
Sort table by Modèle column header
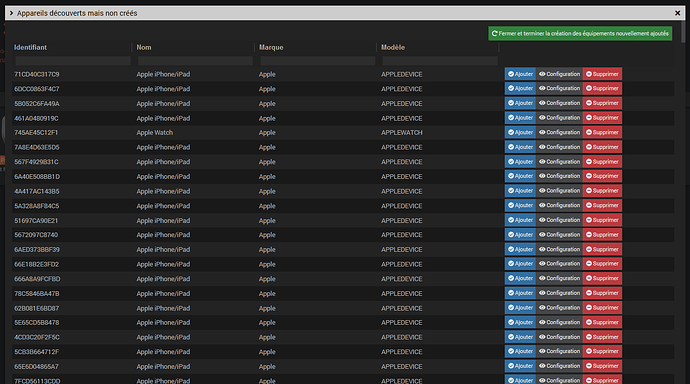pyautogui.click(x=393, y=47)
